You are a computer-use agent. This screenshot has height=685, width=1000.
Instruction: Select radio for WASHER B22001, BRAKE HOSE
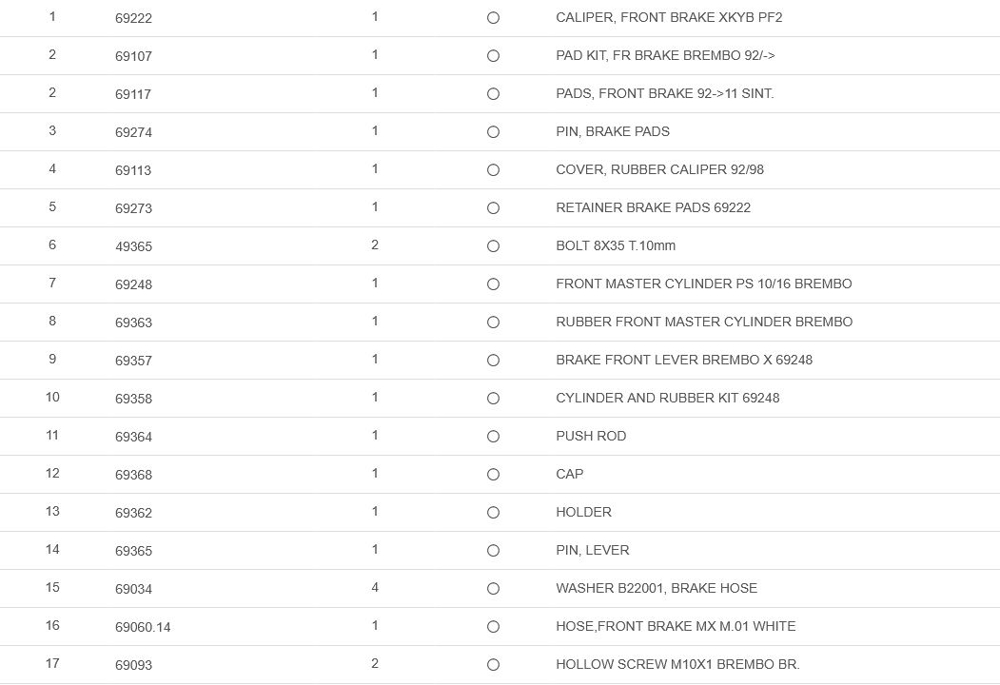(x=493, y=588)
